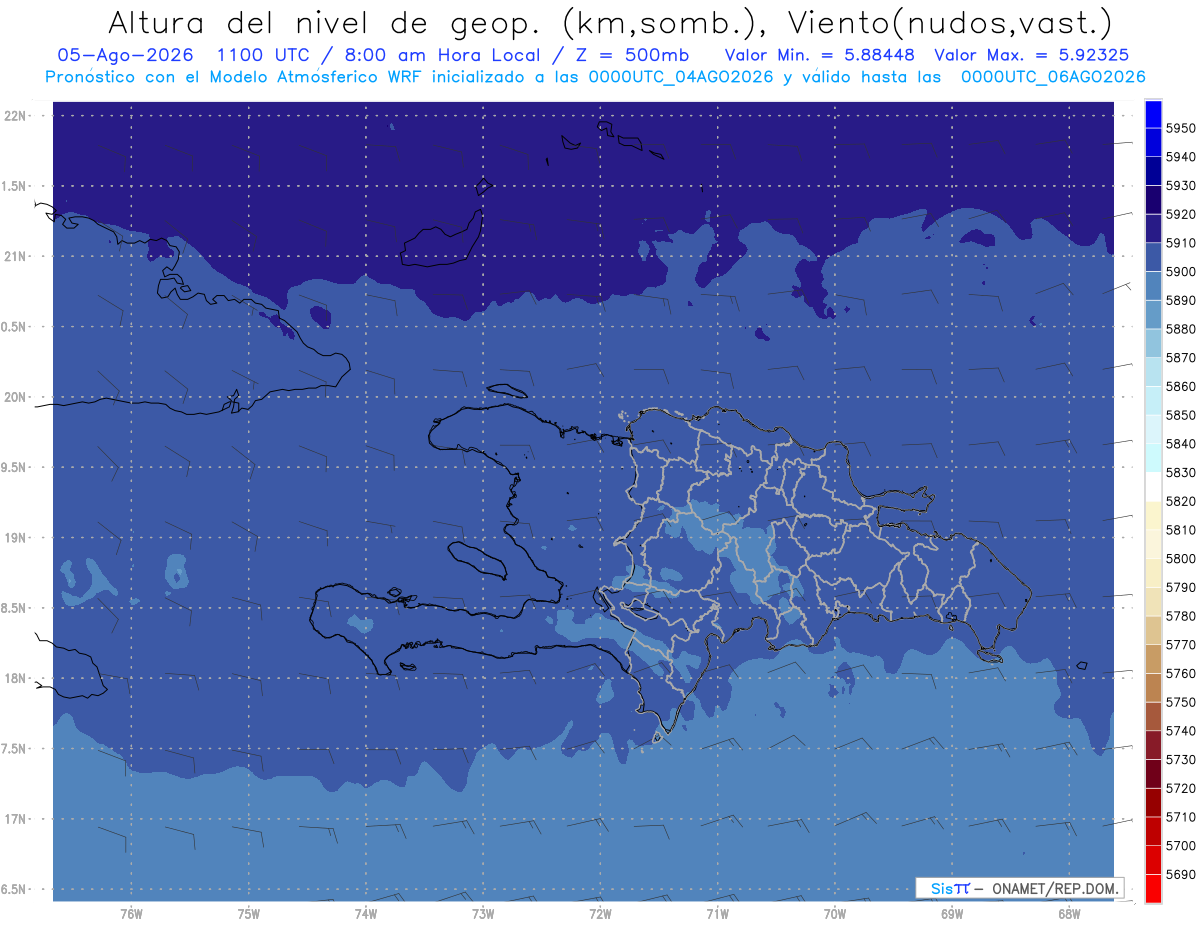The width and height of the screenshot is (1200, 927).
Task: Click the '5760' colorbar label
Action: click(1181, 674)
